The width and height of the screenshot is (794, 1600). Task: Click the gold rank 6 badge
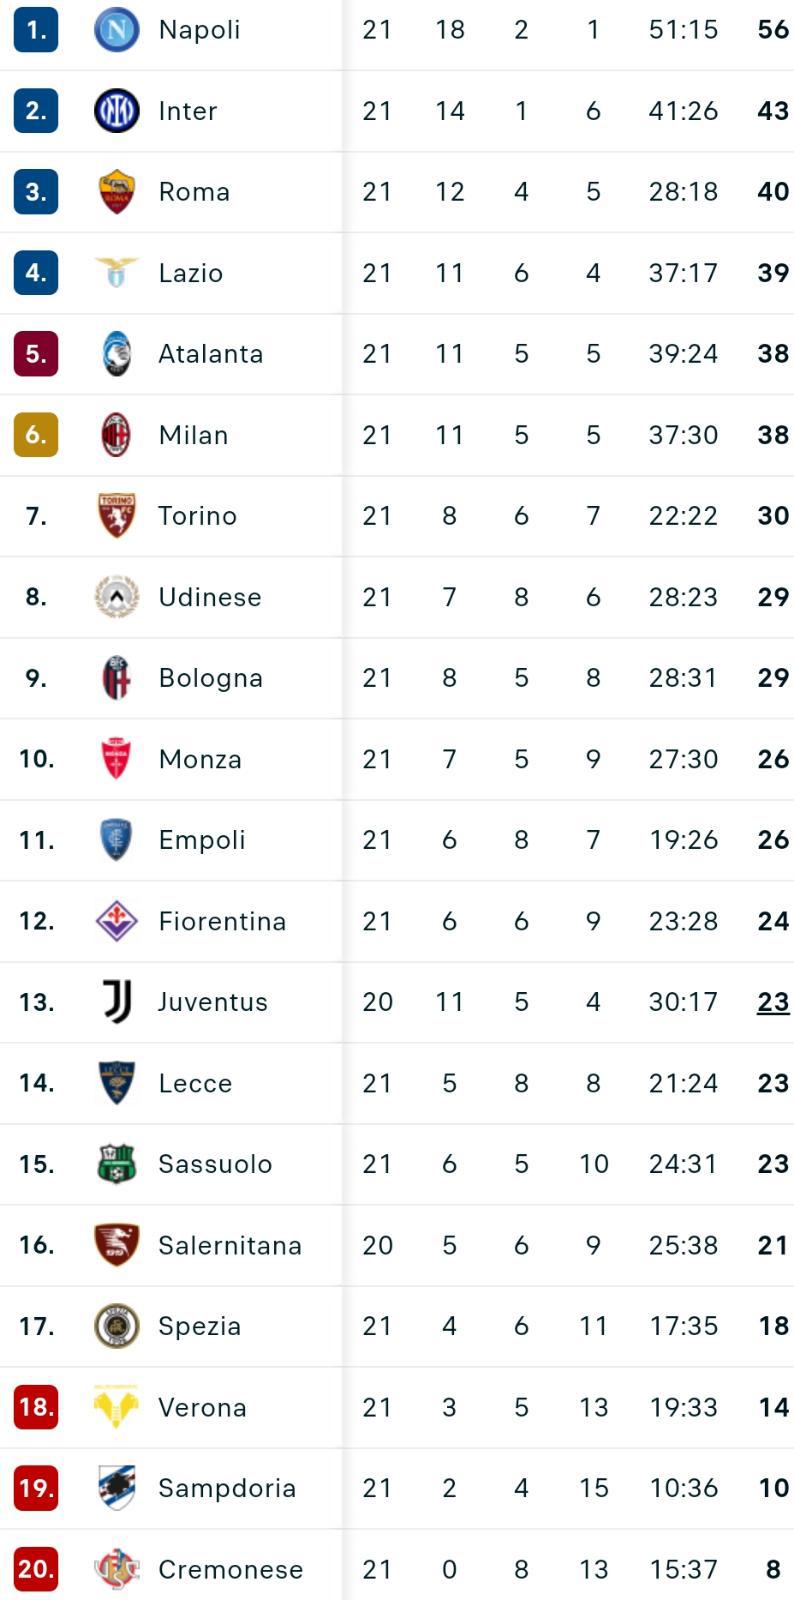[x=36, y=435]
